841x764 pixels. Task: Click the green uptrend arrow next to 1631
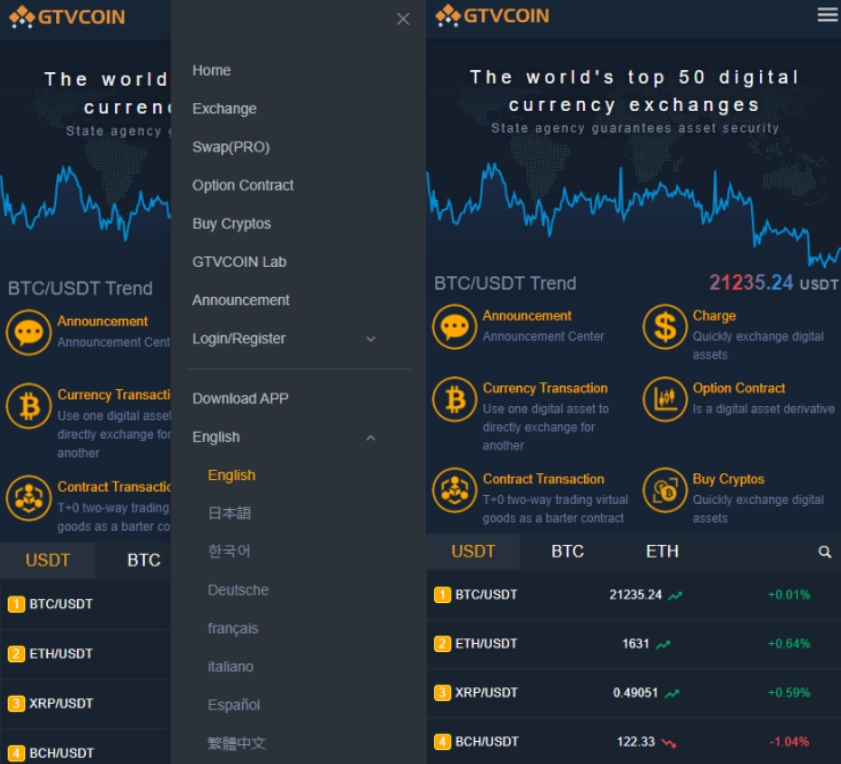point(663,644)
